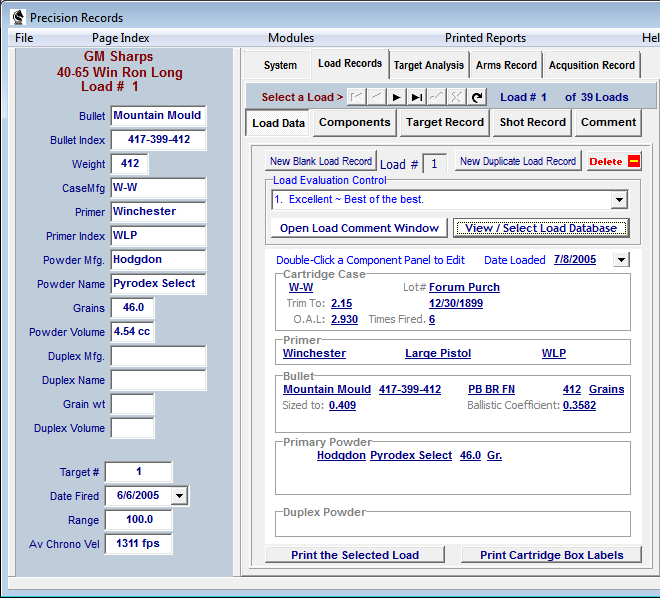This screenshot has width=660, height=598.
Task: Click the empty Grain wt field
Action: pyautogui.click(x=133, y=404)
